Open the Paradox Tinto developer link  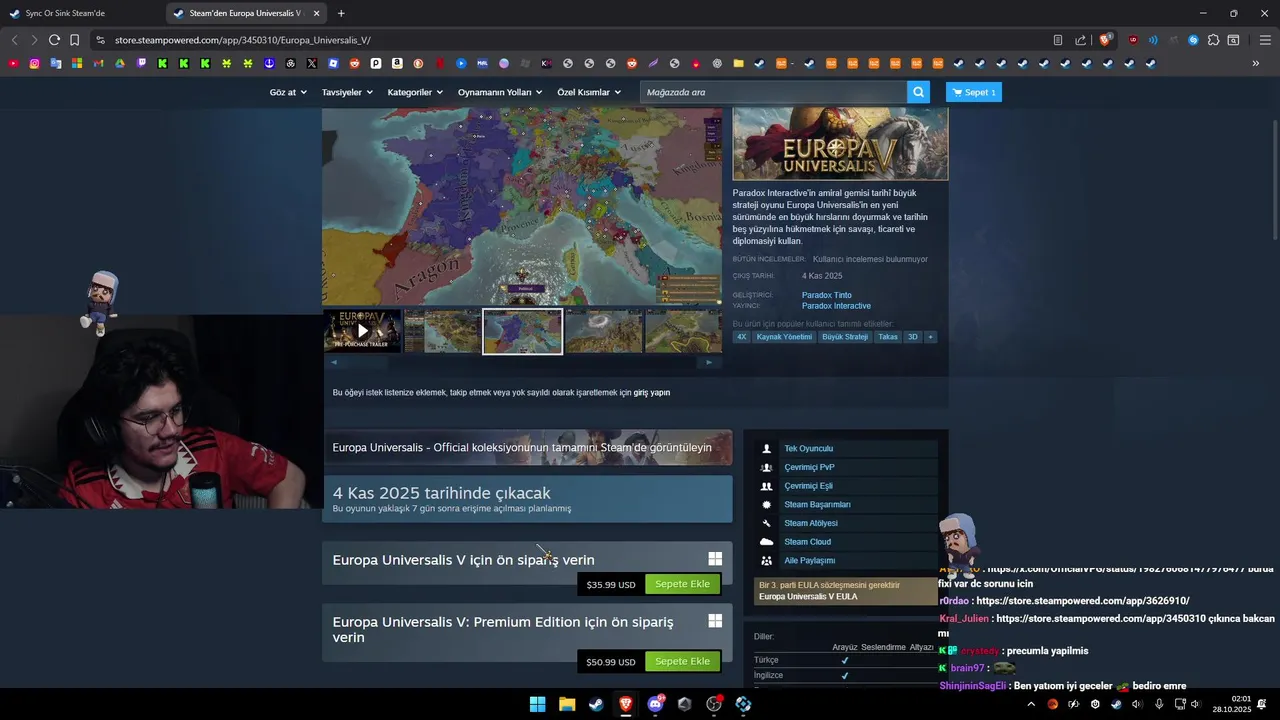pos(827,295)
